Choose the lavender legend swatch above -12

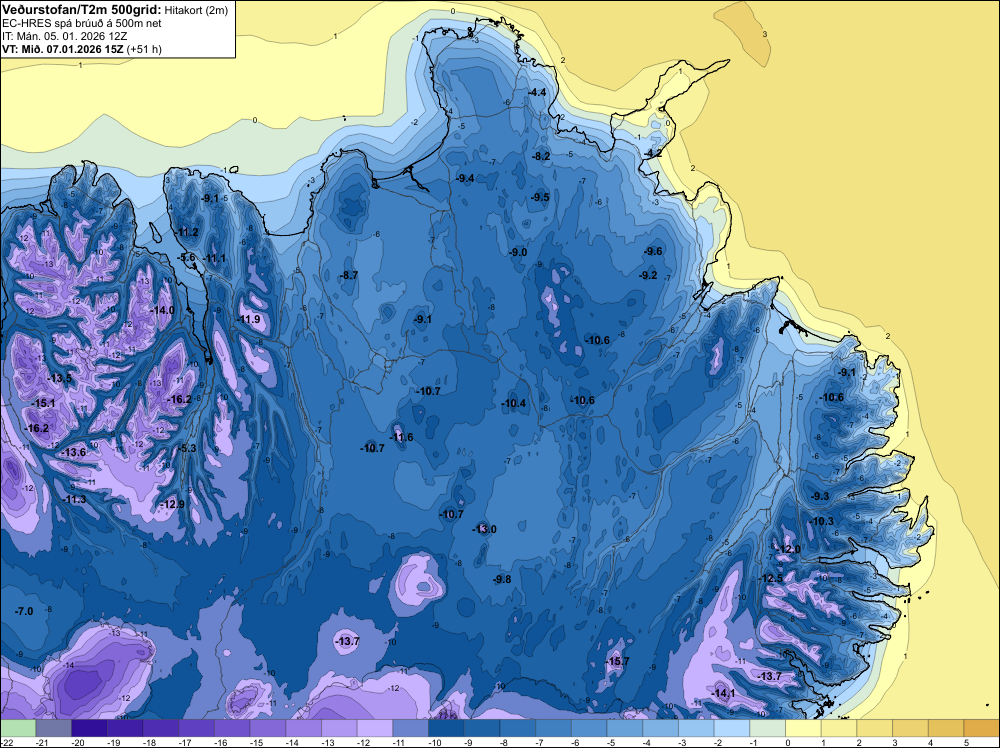[x=375, y=728]
